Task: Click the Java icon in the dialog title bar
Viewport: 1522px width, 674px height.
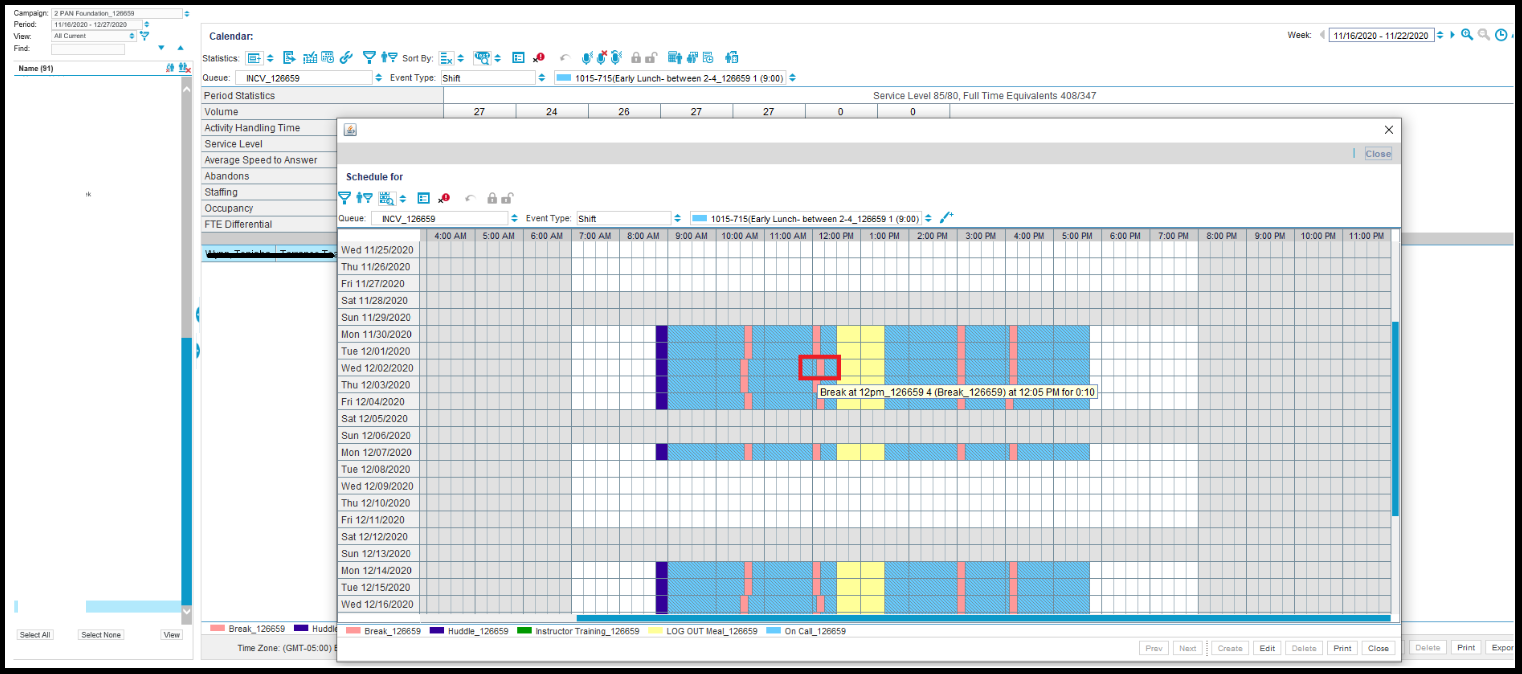Action: [x=350, y=130]
